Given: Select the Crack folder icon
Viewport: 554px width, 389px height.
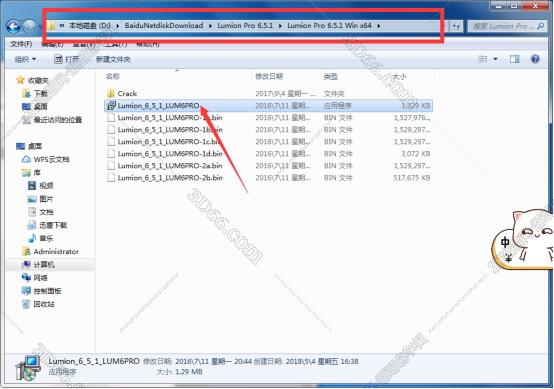Looking at the screenshot, I should pos(111,93).
